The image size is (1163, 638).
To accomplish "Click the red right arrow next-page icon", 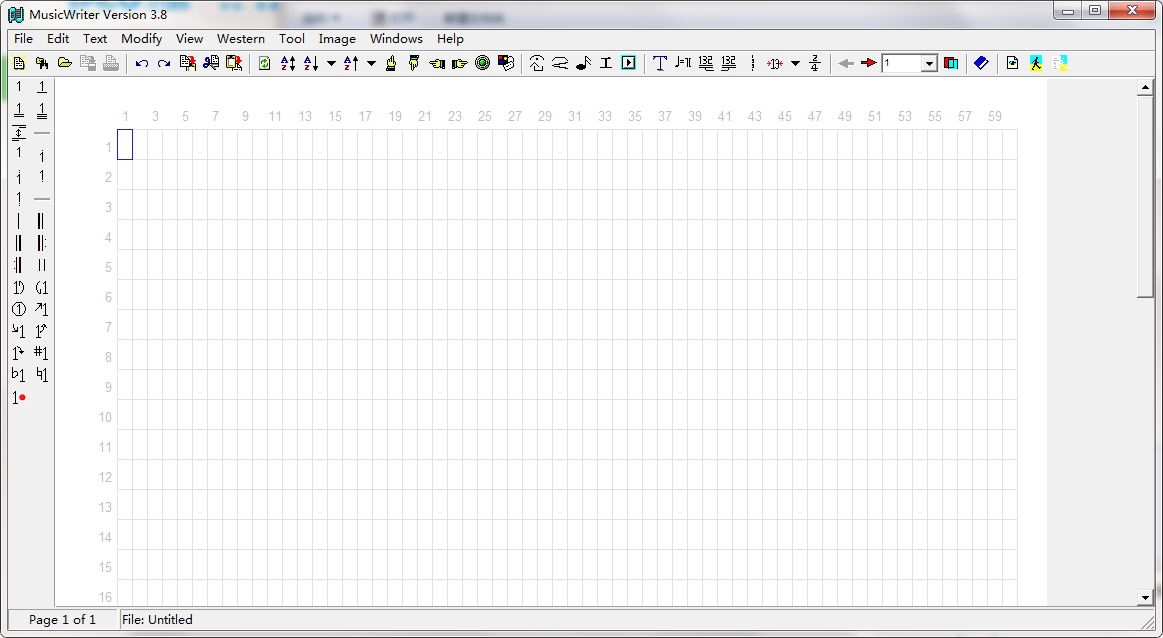I will (868, 63).
